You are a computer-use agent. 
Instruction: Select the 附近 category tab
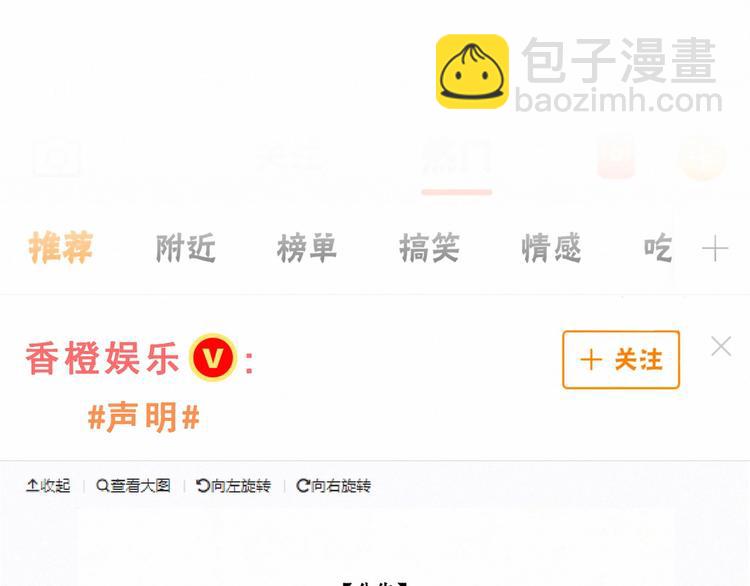(x=186, y=248)
